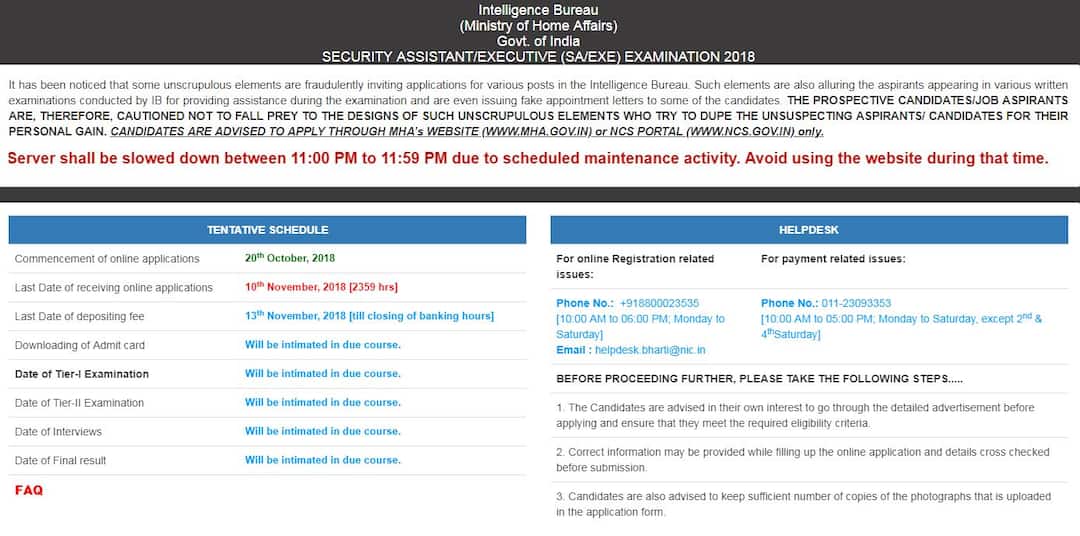Image resolution: width=1080 pixels, height=536 pixels.
Task: Click the TENTATIVE SCHEDULE header bar
Action: (x=267, y=230)
